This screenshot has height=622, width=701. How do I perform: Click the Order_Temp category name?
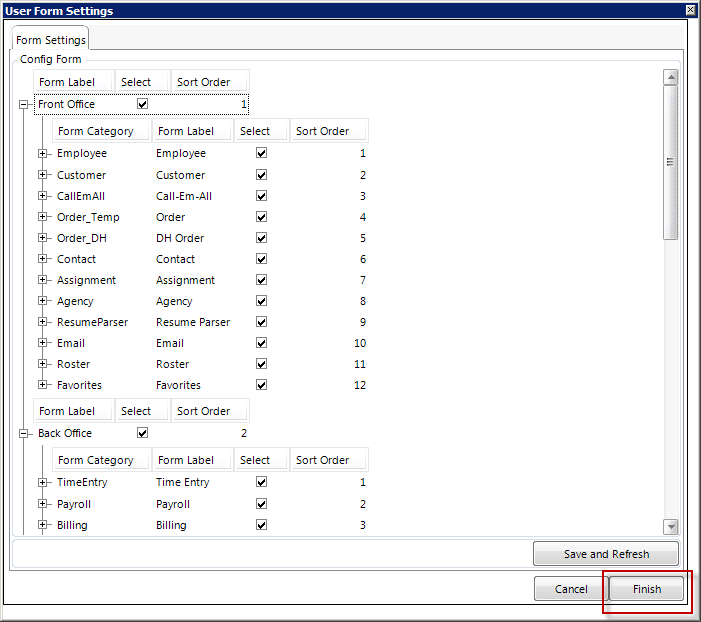point(88,217)
